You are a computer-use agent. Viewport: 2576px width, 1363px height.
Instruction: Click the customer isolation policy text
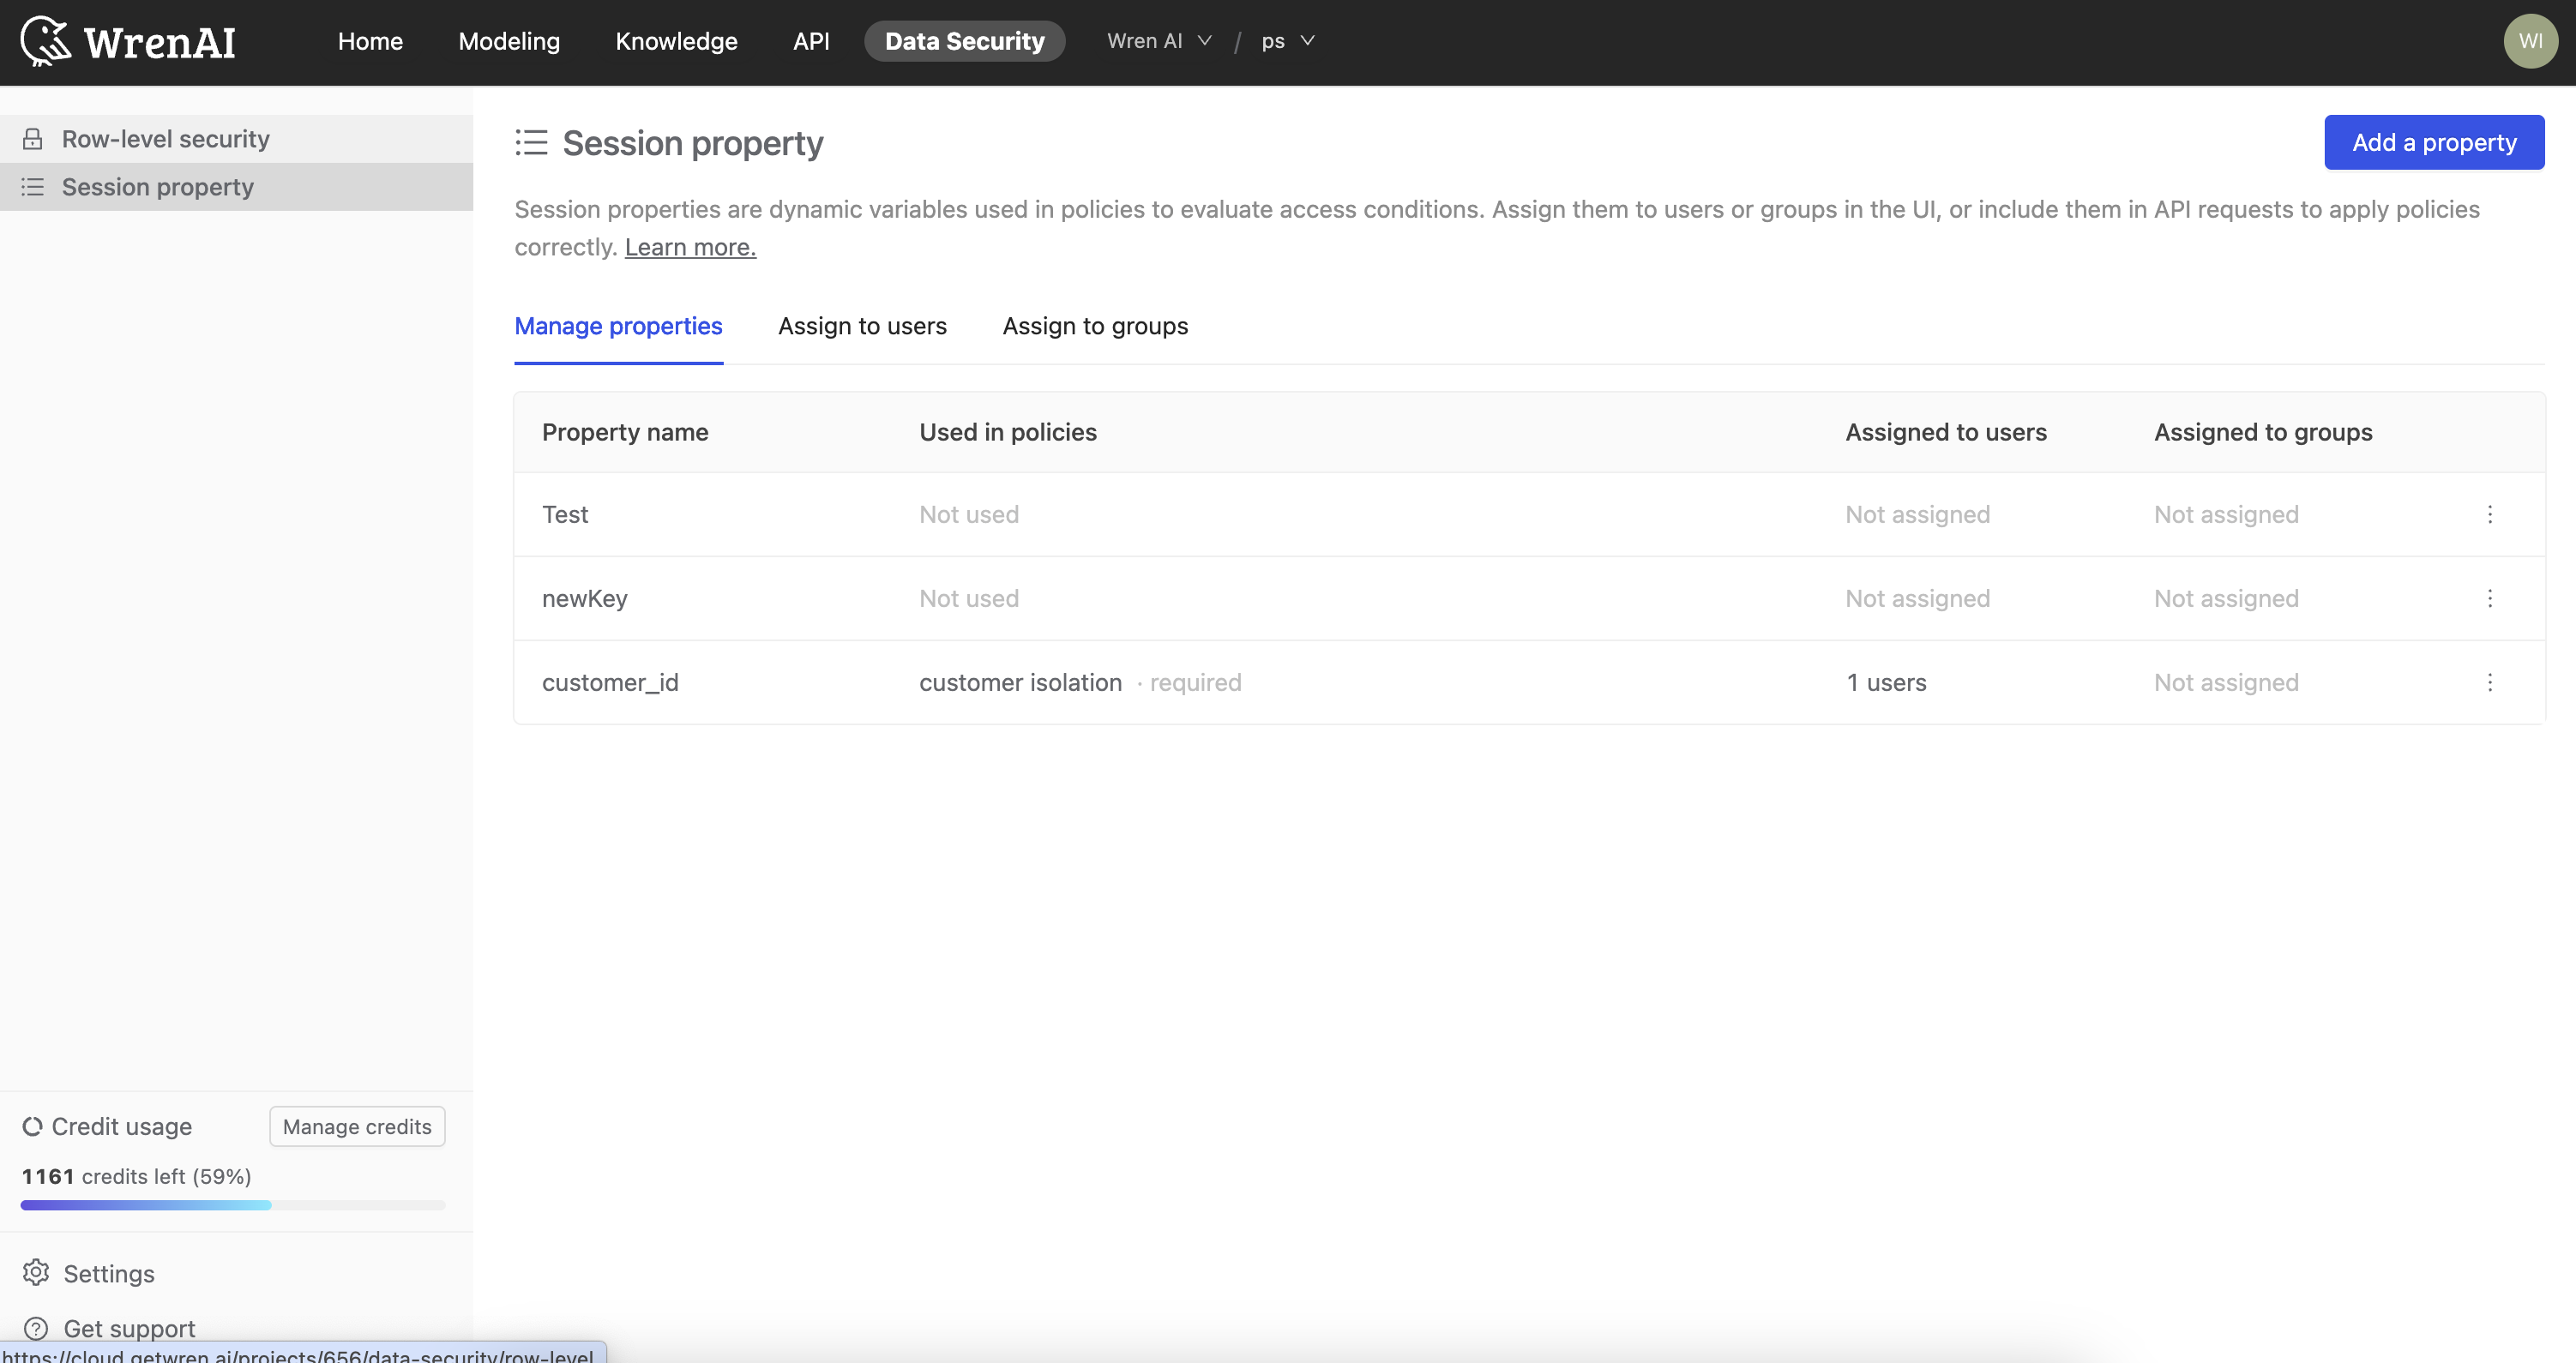click(x=1020, y=682)
